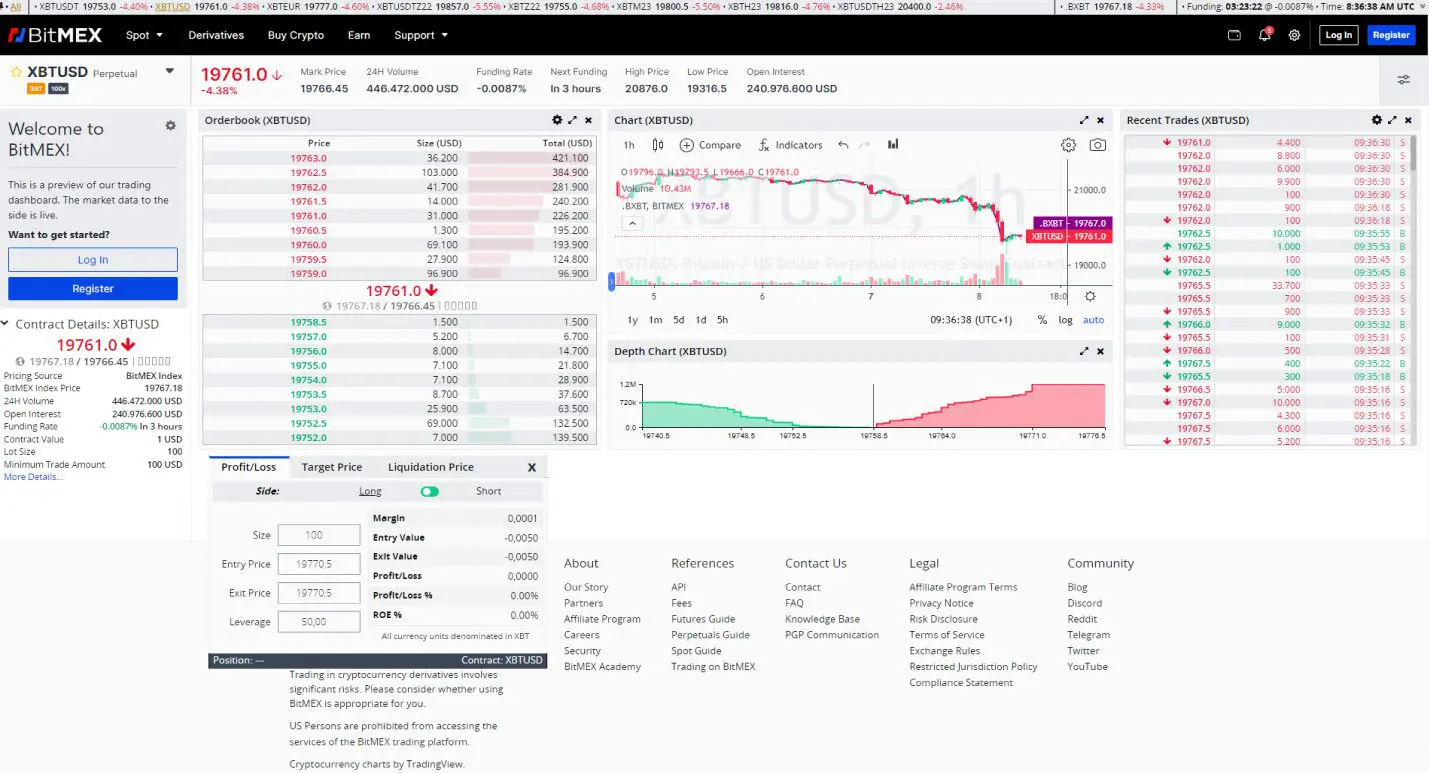The width and height of the screenshot is (1429, 773).
Task: Collapse chart legend with caret button
Action: click(631, 224)
